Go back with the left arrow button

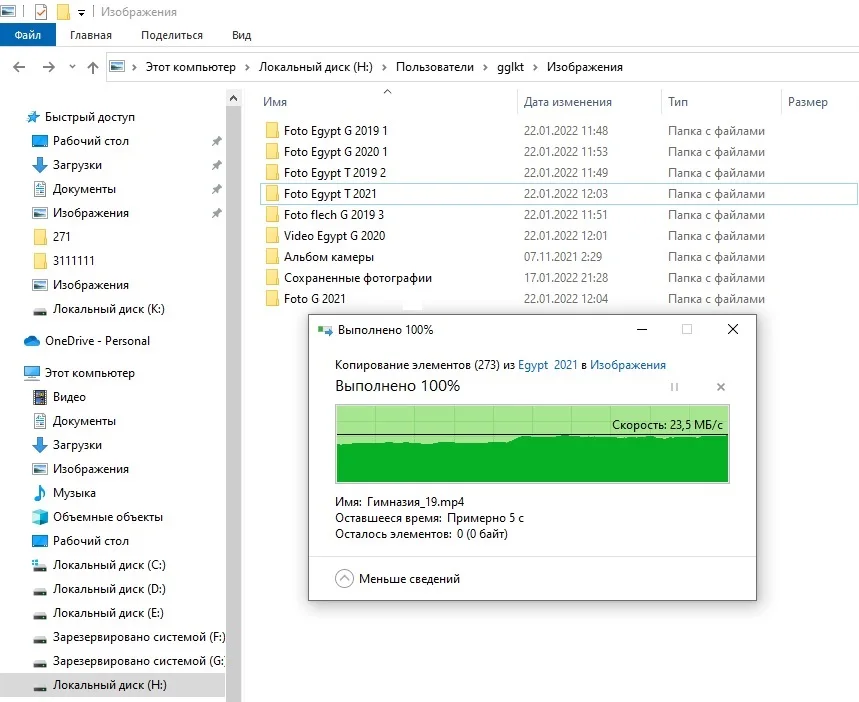pos(19,67)
